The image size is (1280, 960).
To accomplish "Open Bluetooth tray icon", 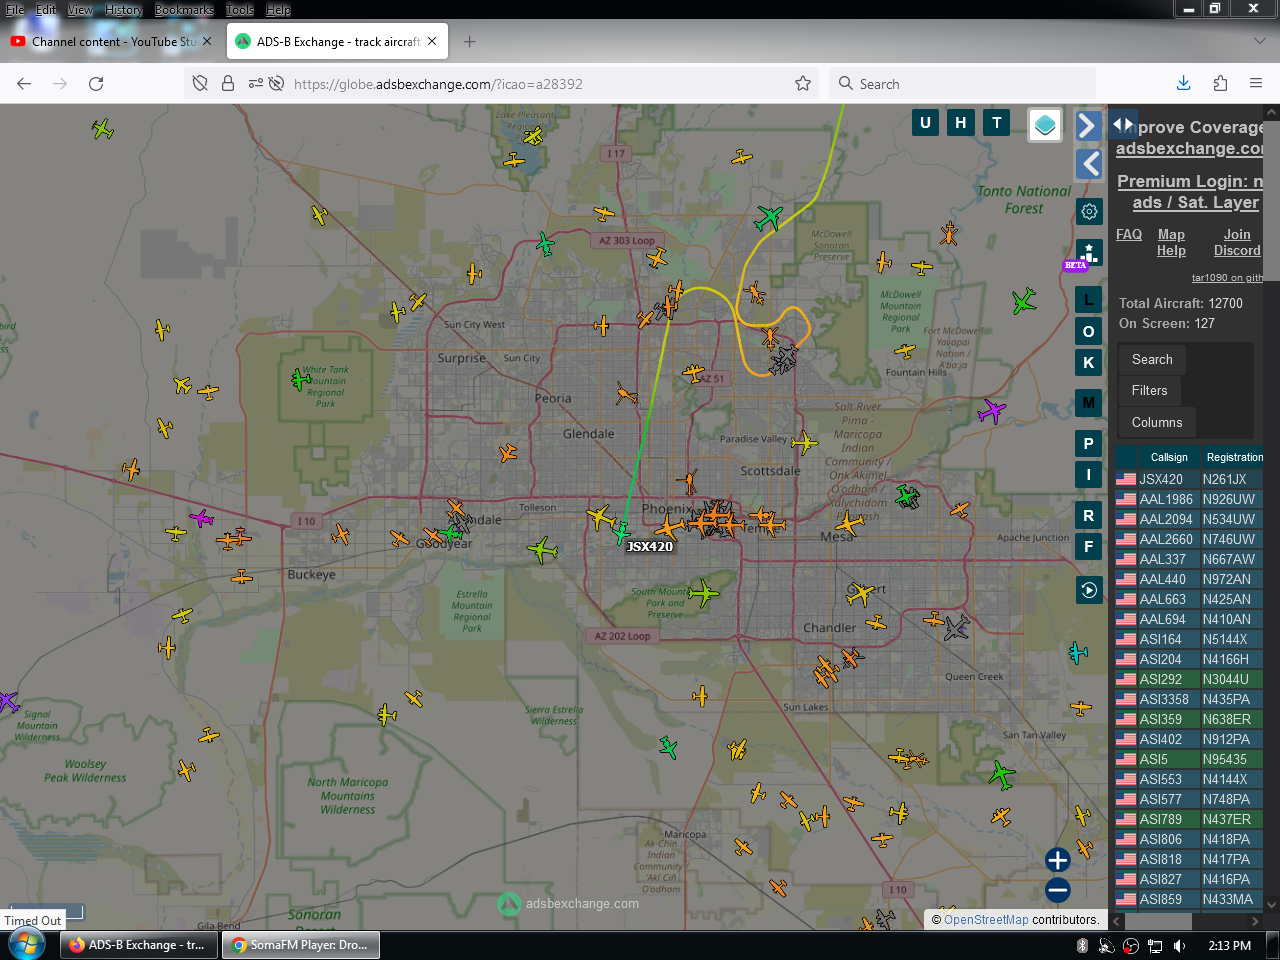I will click(x=1082, y=945).
